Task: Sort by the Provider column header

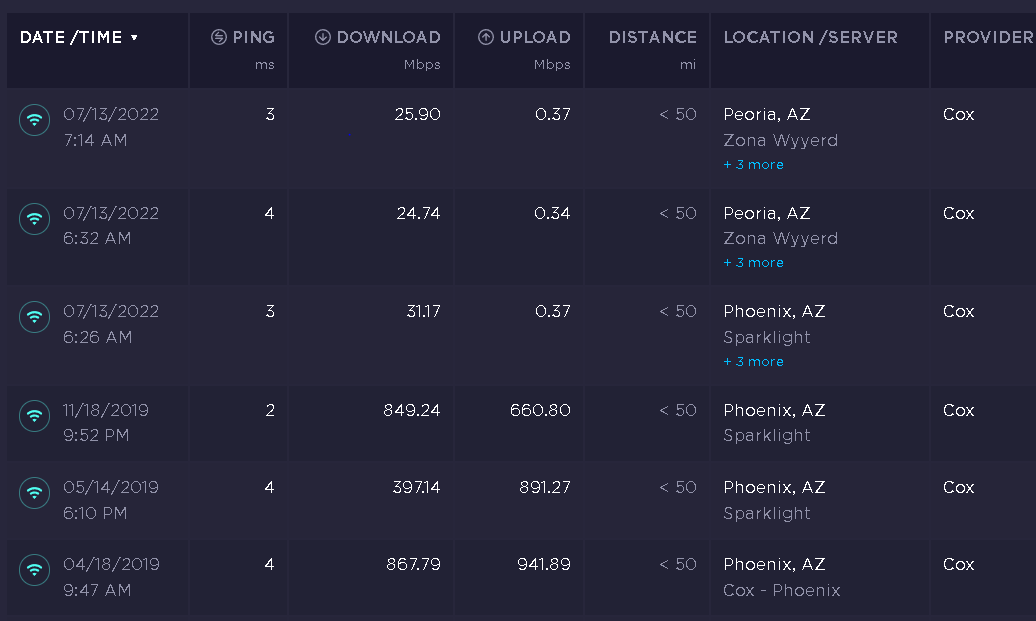Action: pos(989,37)
